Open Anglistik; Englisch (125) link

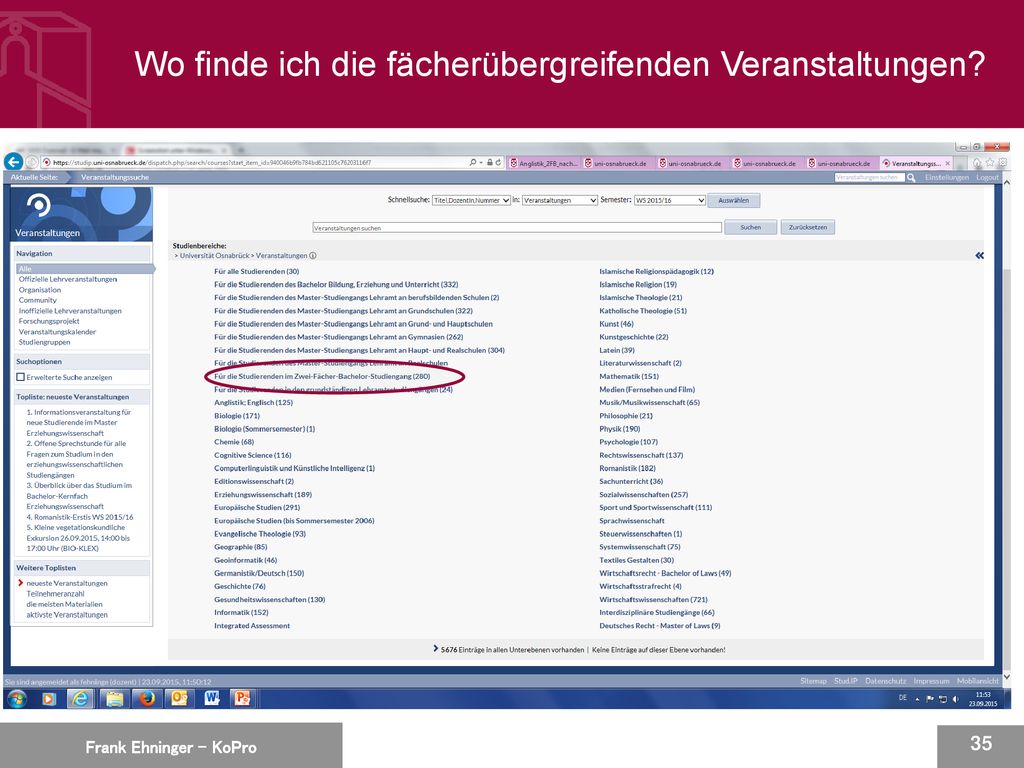point(253,403)
